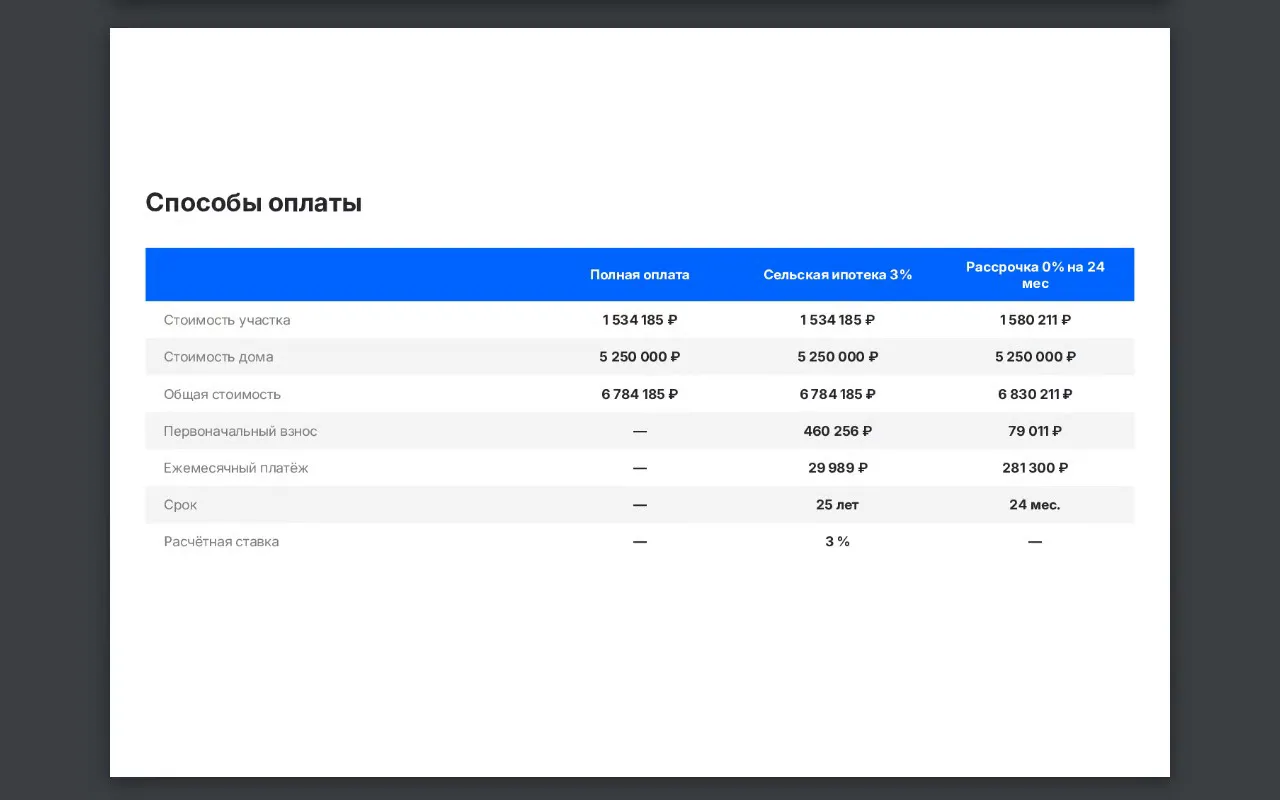The width and height of the screenshot is (1280, 800).
Task: Click Ежемесячный платёж dash under Полная оплата
Action: (x=640, y=468)
